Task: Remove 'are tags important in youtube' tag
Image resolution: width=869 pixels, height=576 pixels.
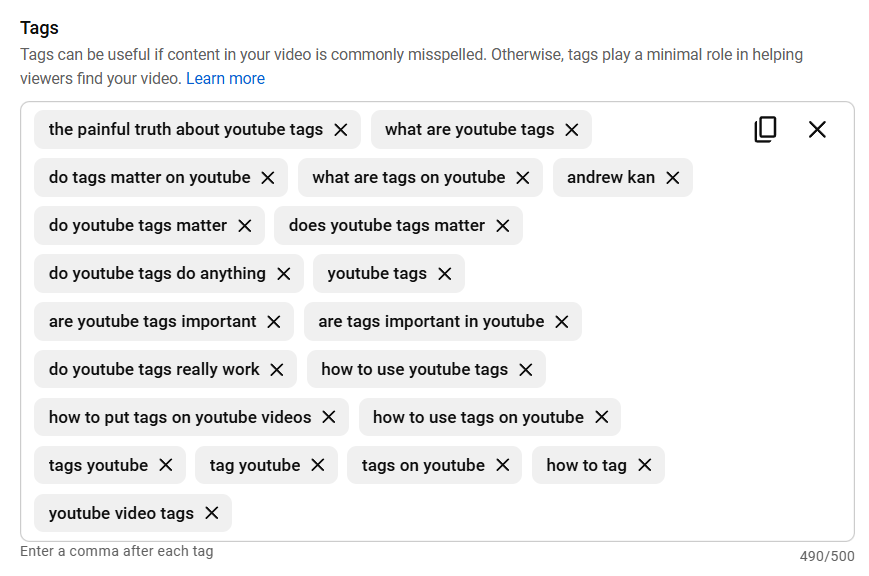Action: [561, 322]
